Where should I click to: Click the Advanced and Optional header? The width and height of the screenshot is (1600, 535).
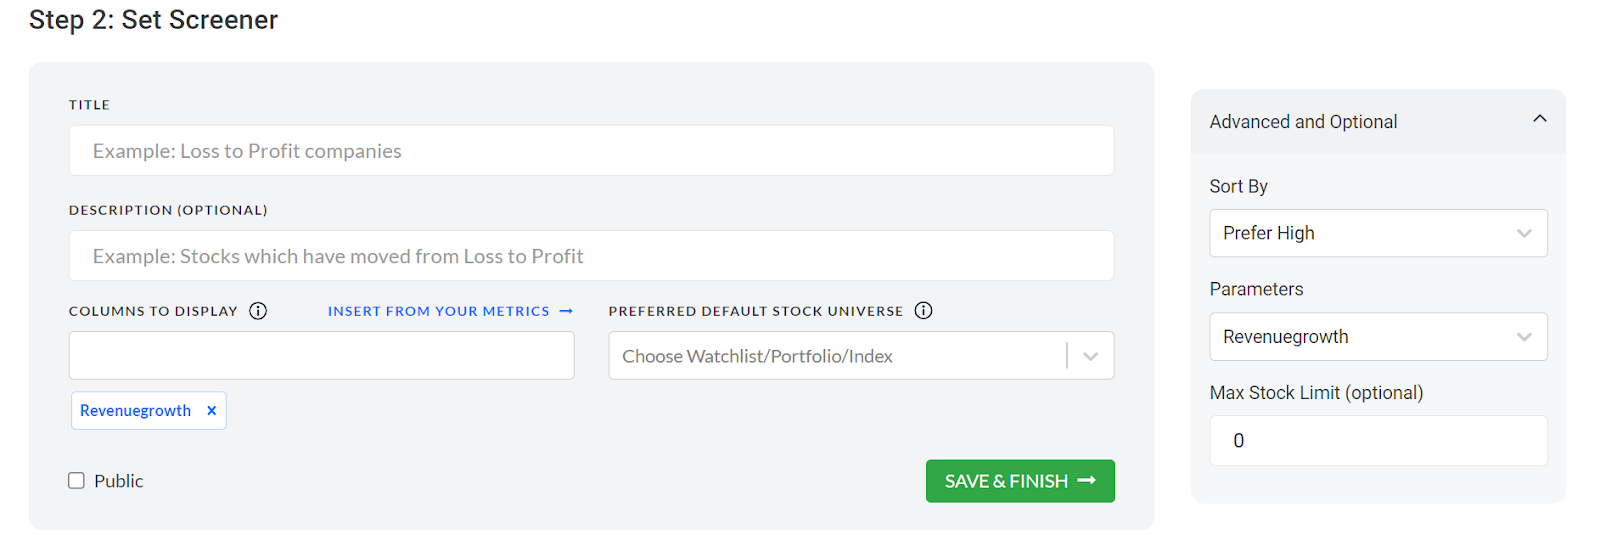pos(1378,122)
